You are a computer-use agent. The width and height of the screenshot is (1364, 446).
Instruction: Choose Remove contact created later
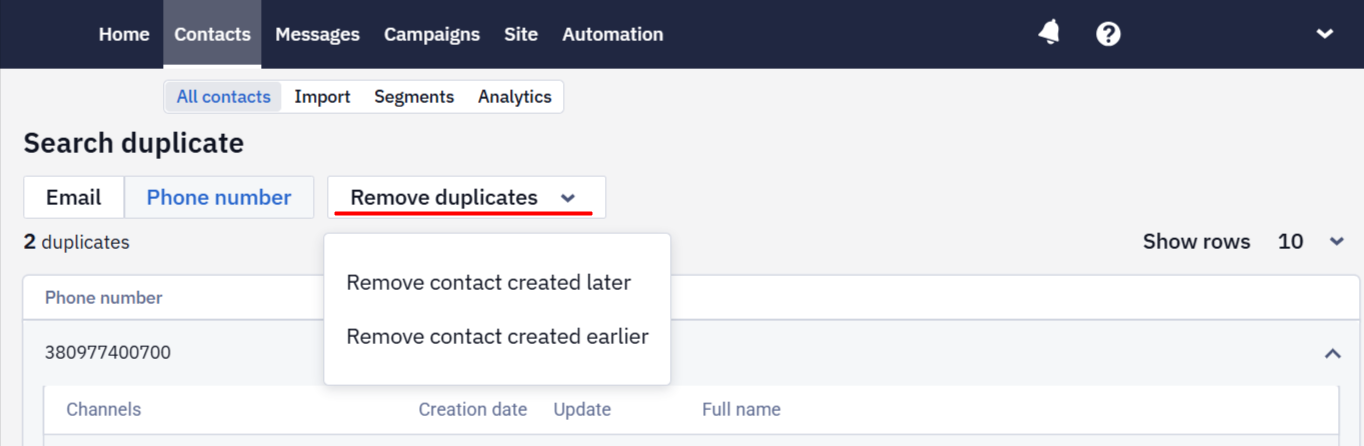click(489, 283)
